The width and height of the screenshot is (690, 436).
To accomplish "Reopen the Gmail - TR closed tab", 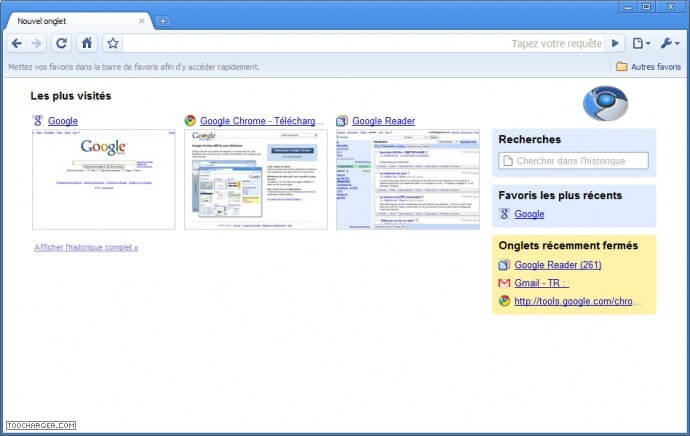I will 541,283.
